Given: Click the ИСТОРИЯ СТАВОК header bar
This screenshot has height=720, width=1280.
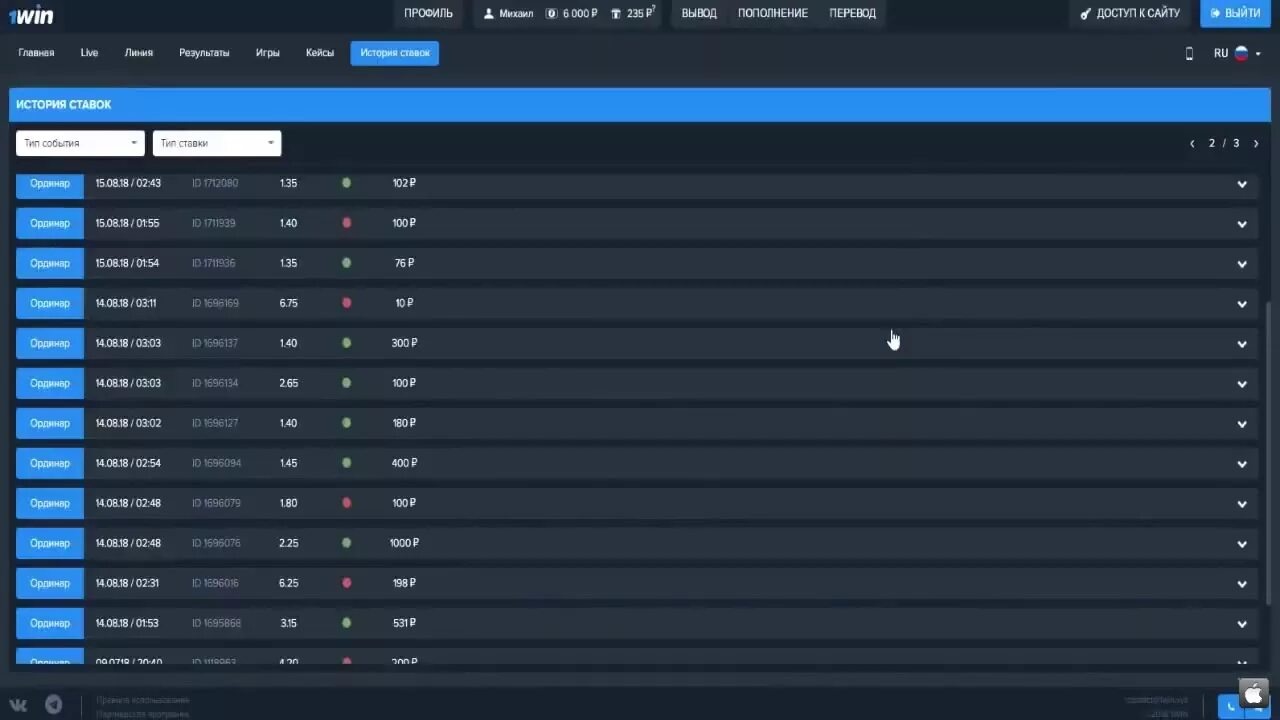Looking at the screenshot, I should (x=640, y=105).
